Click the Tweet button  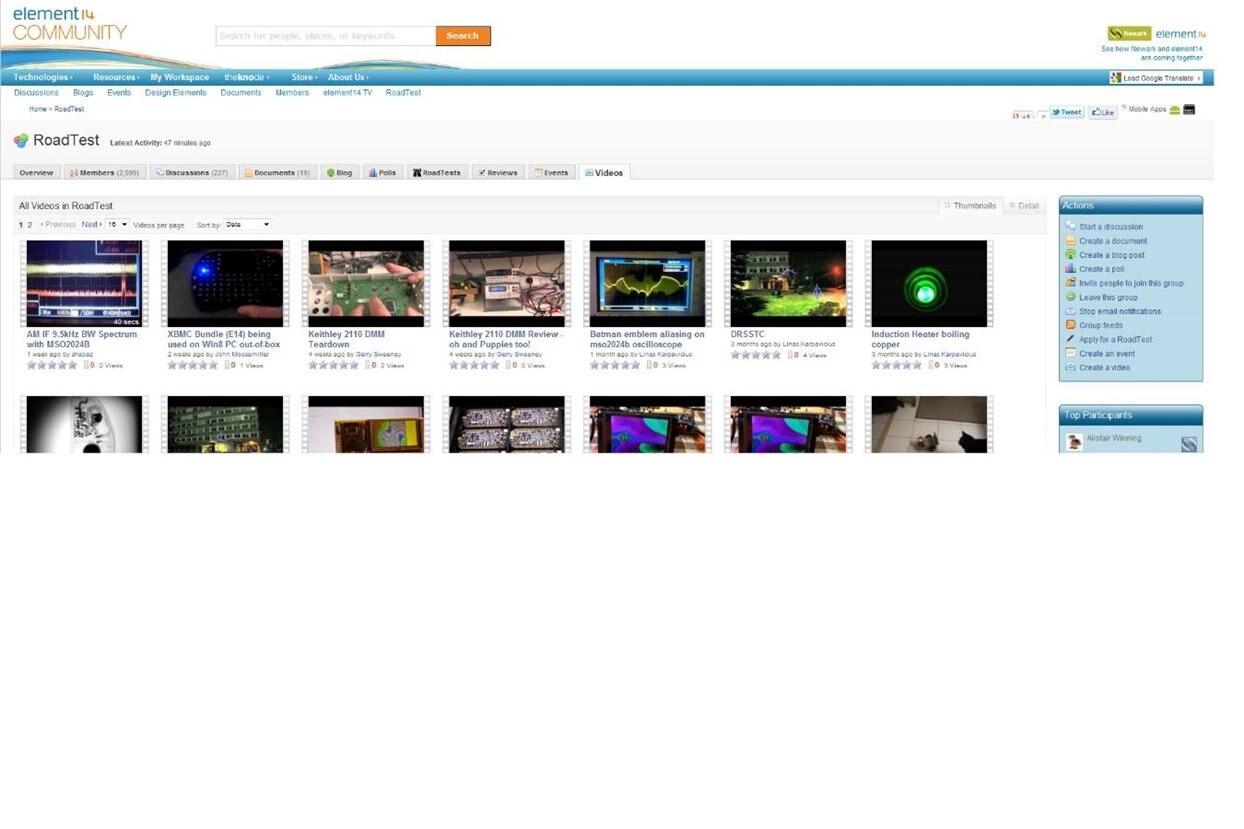point(1067,113)
